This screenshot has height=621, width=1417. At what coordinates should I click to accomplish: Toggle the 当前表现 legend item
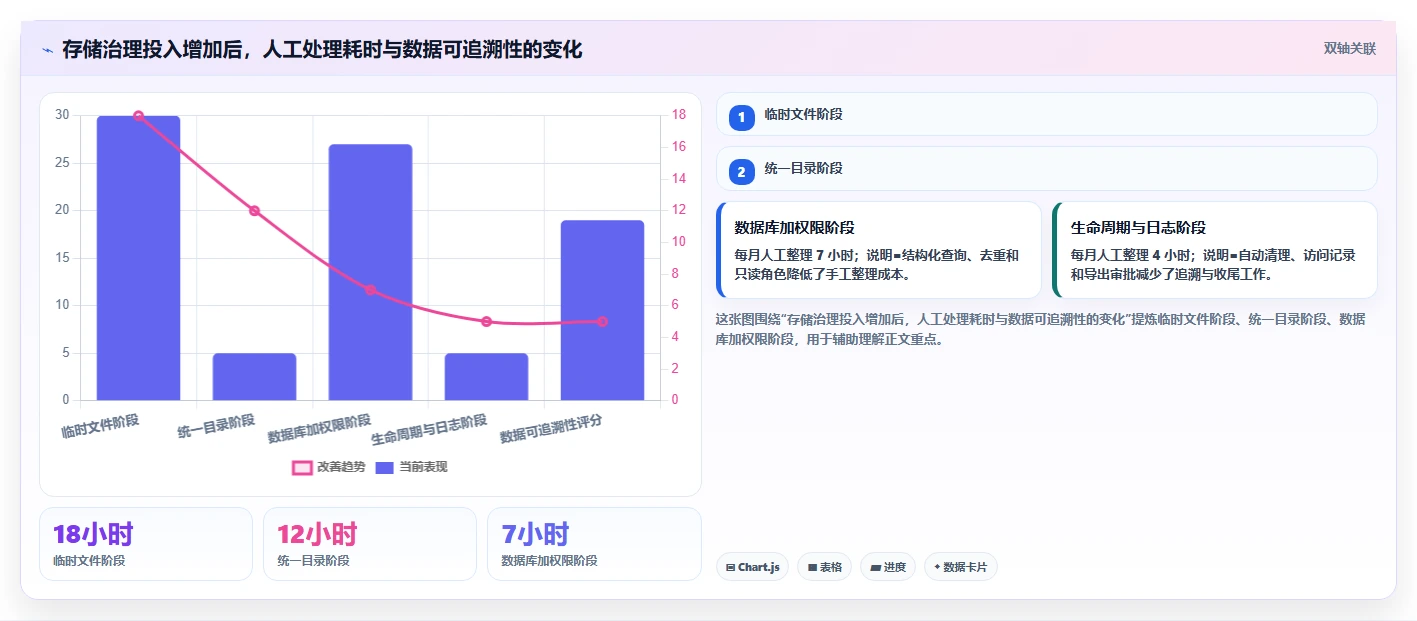411,467
